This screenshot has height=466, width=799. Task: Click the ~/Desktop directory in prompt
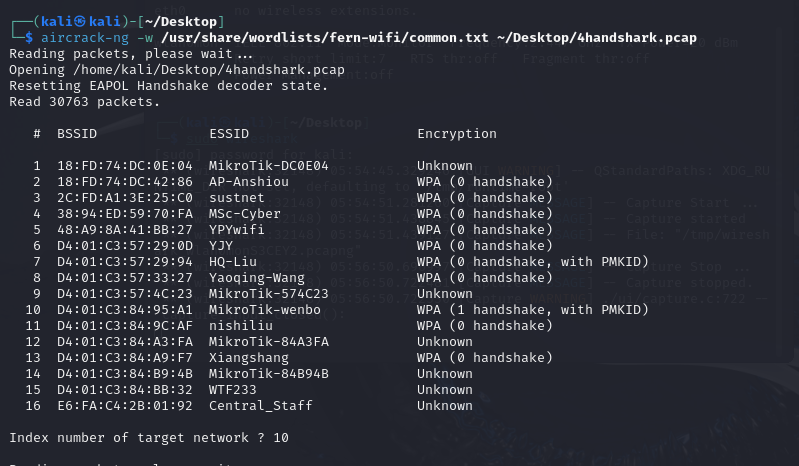[x=181, y=21]
